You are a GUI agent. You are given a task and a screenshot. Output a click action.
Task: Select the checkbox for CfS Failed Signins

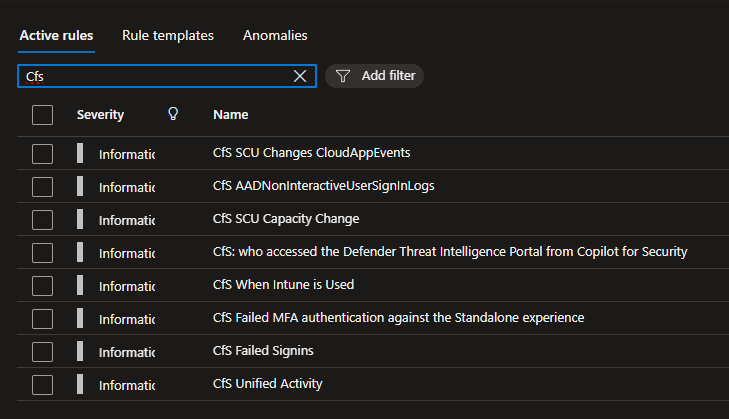[x=42, y=352]
